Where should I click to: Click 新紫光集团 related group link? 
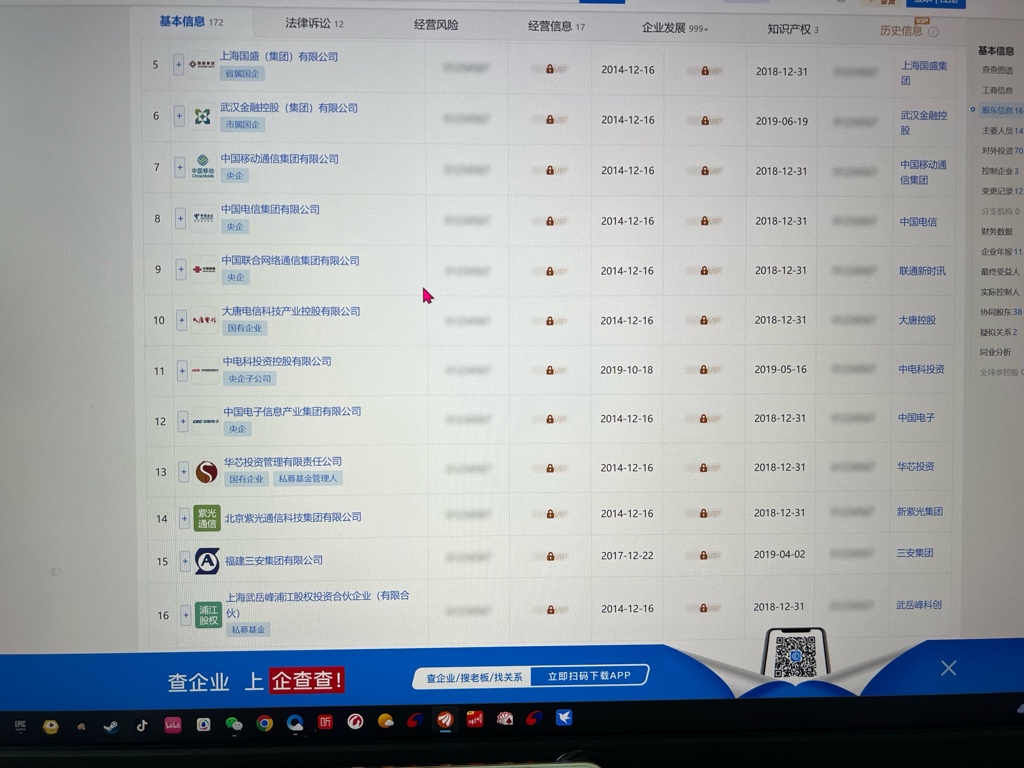click(x=920, y=511)
